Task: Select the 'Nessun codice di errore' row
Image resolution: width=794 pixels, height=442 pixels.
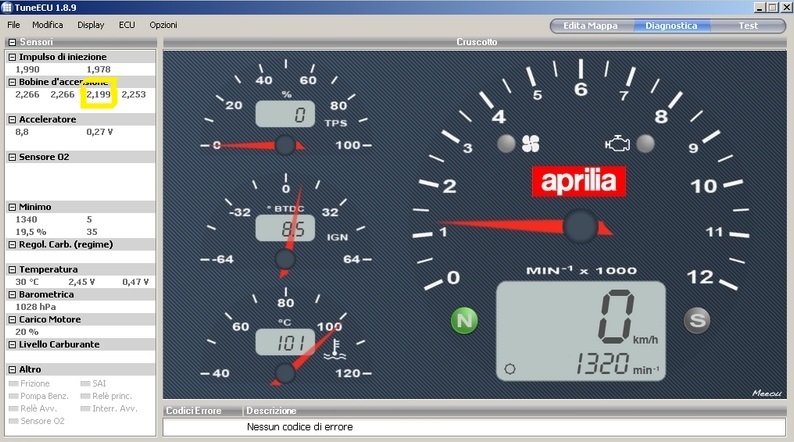Action: (x=474, y=427)
